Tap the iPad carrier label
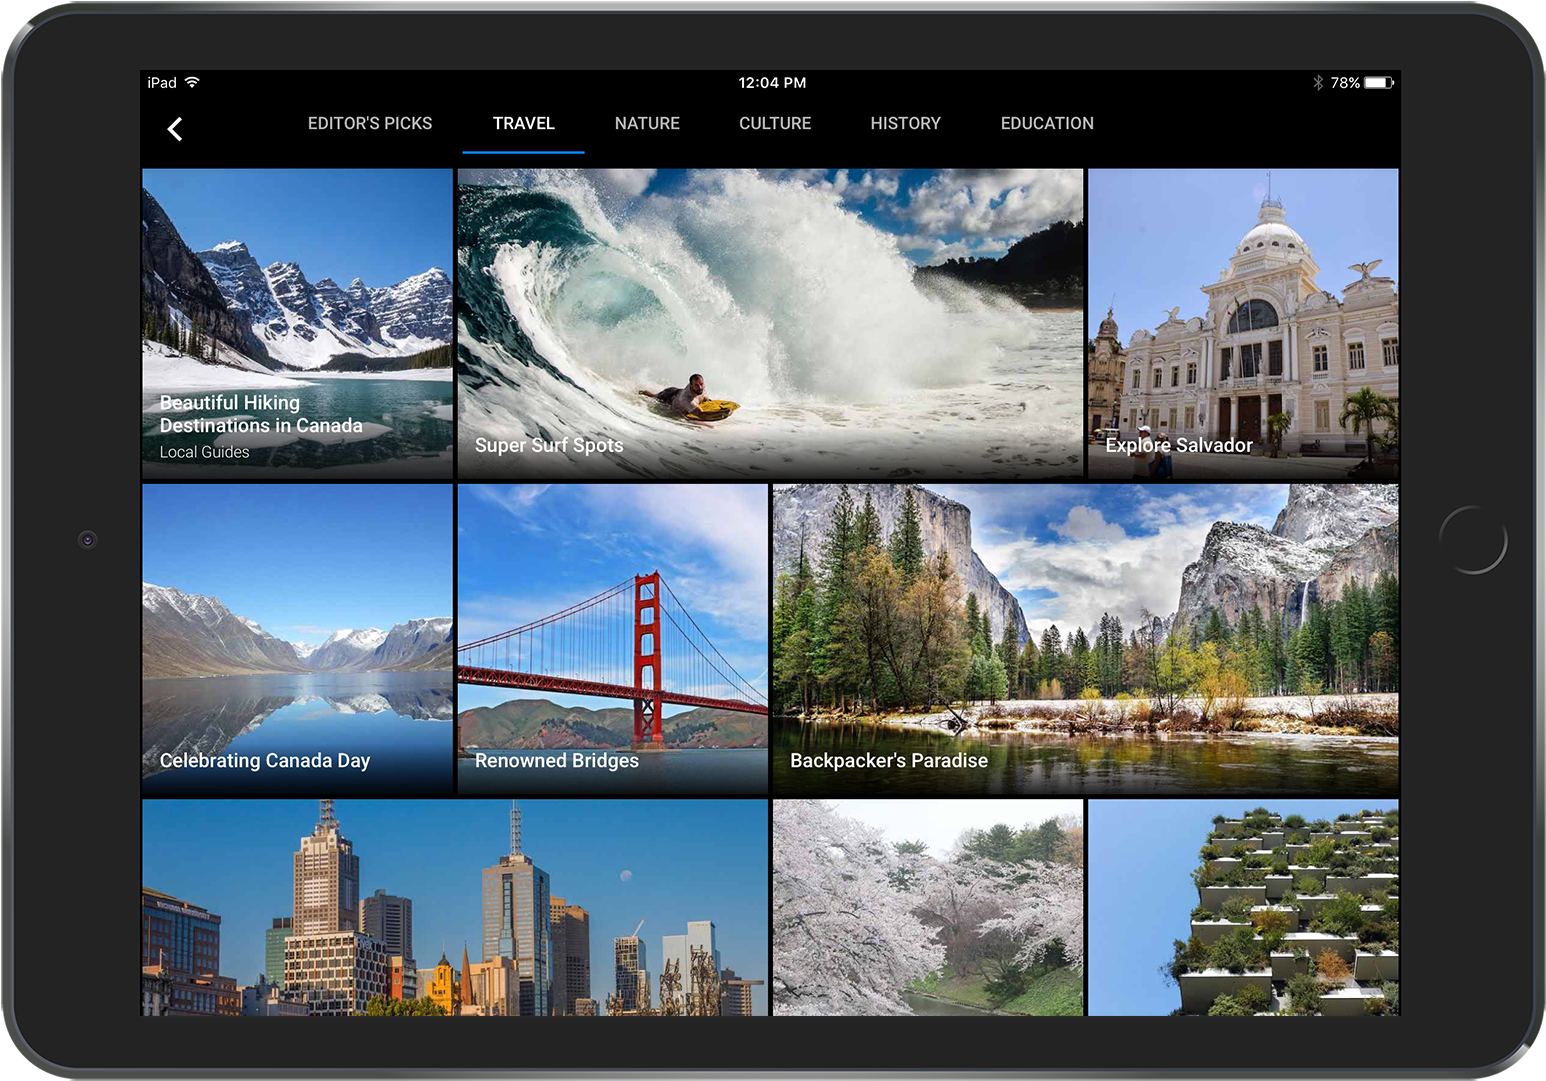 click(162, 82)
